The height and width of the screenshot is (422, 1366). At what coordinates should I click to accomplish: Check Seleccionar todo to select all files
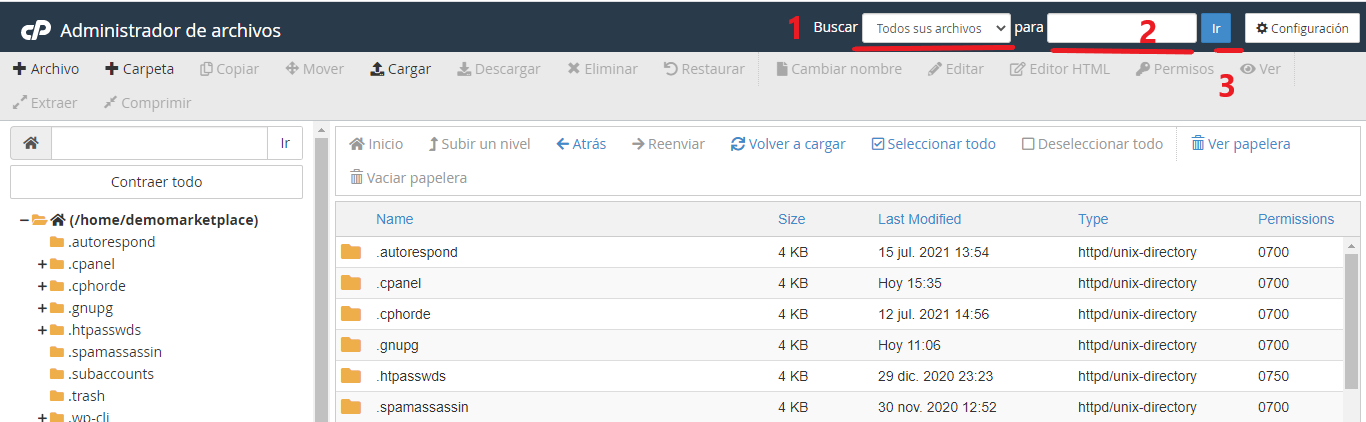(878, 144)
